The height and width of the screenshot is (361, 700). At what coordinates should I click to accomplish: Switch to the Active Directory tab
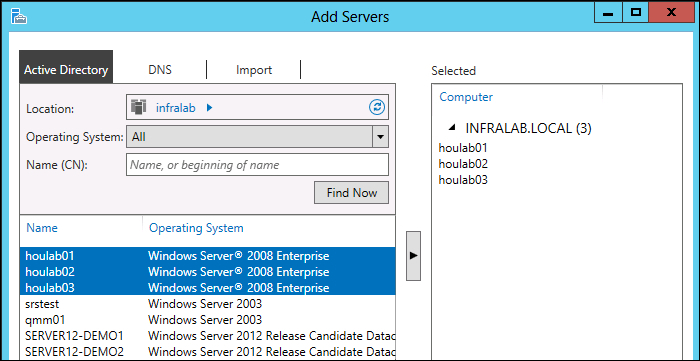coord(66,67)
